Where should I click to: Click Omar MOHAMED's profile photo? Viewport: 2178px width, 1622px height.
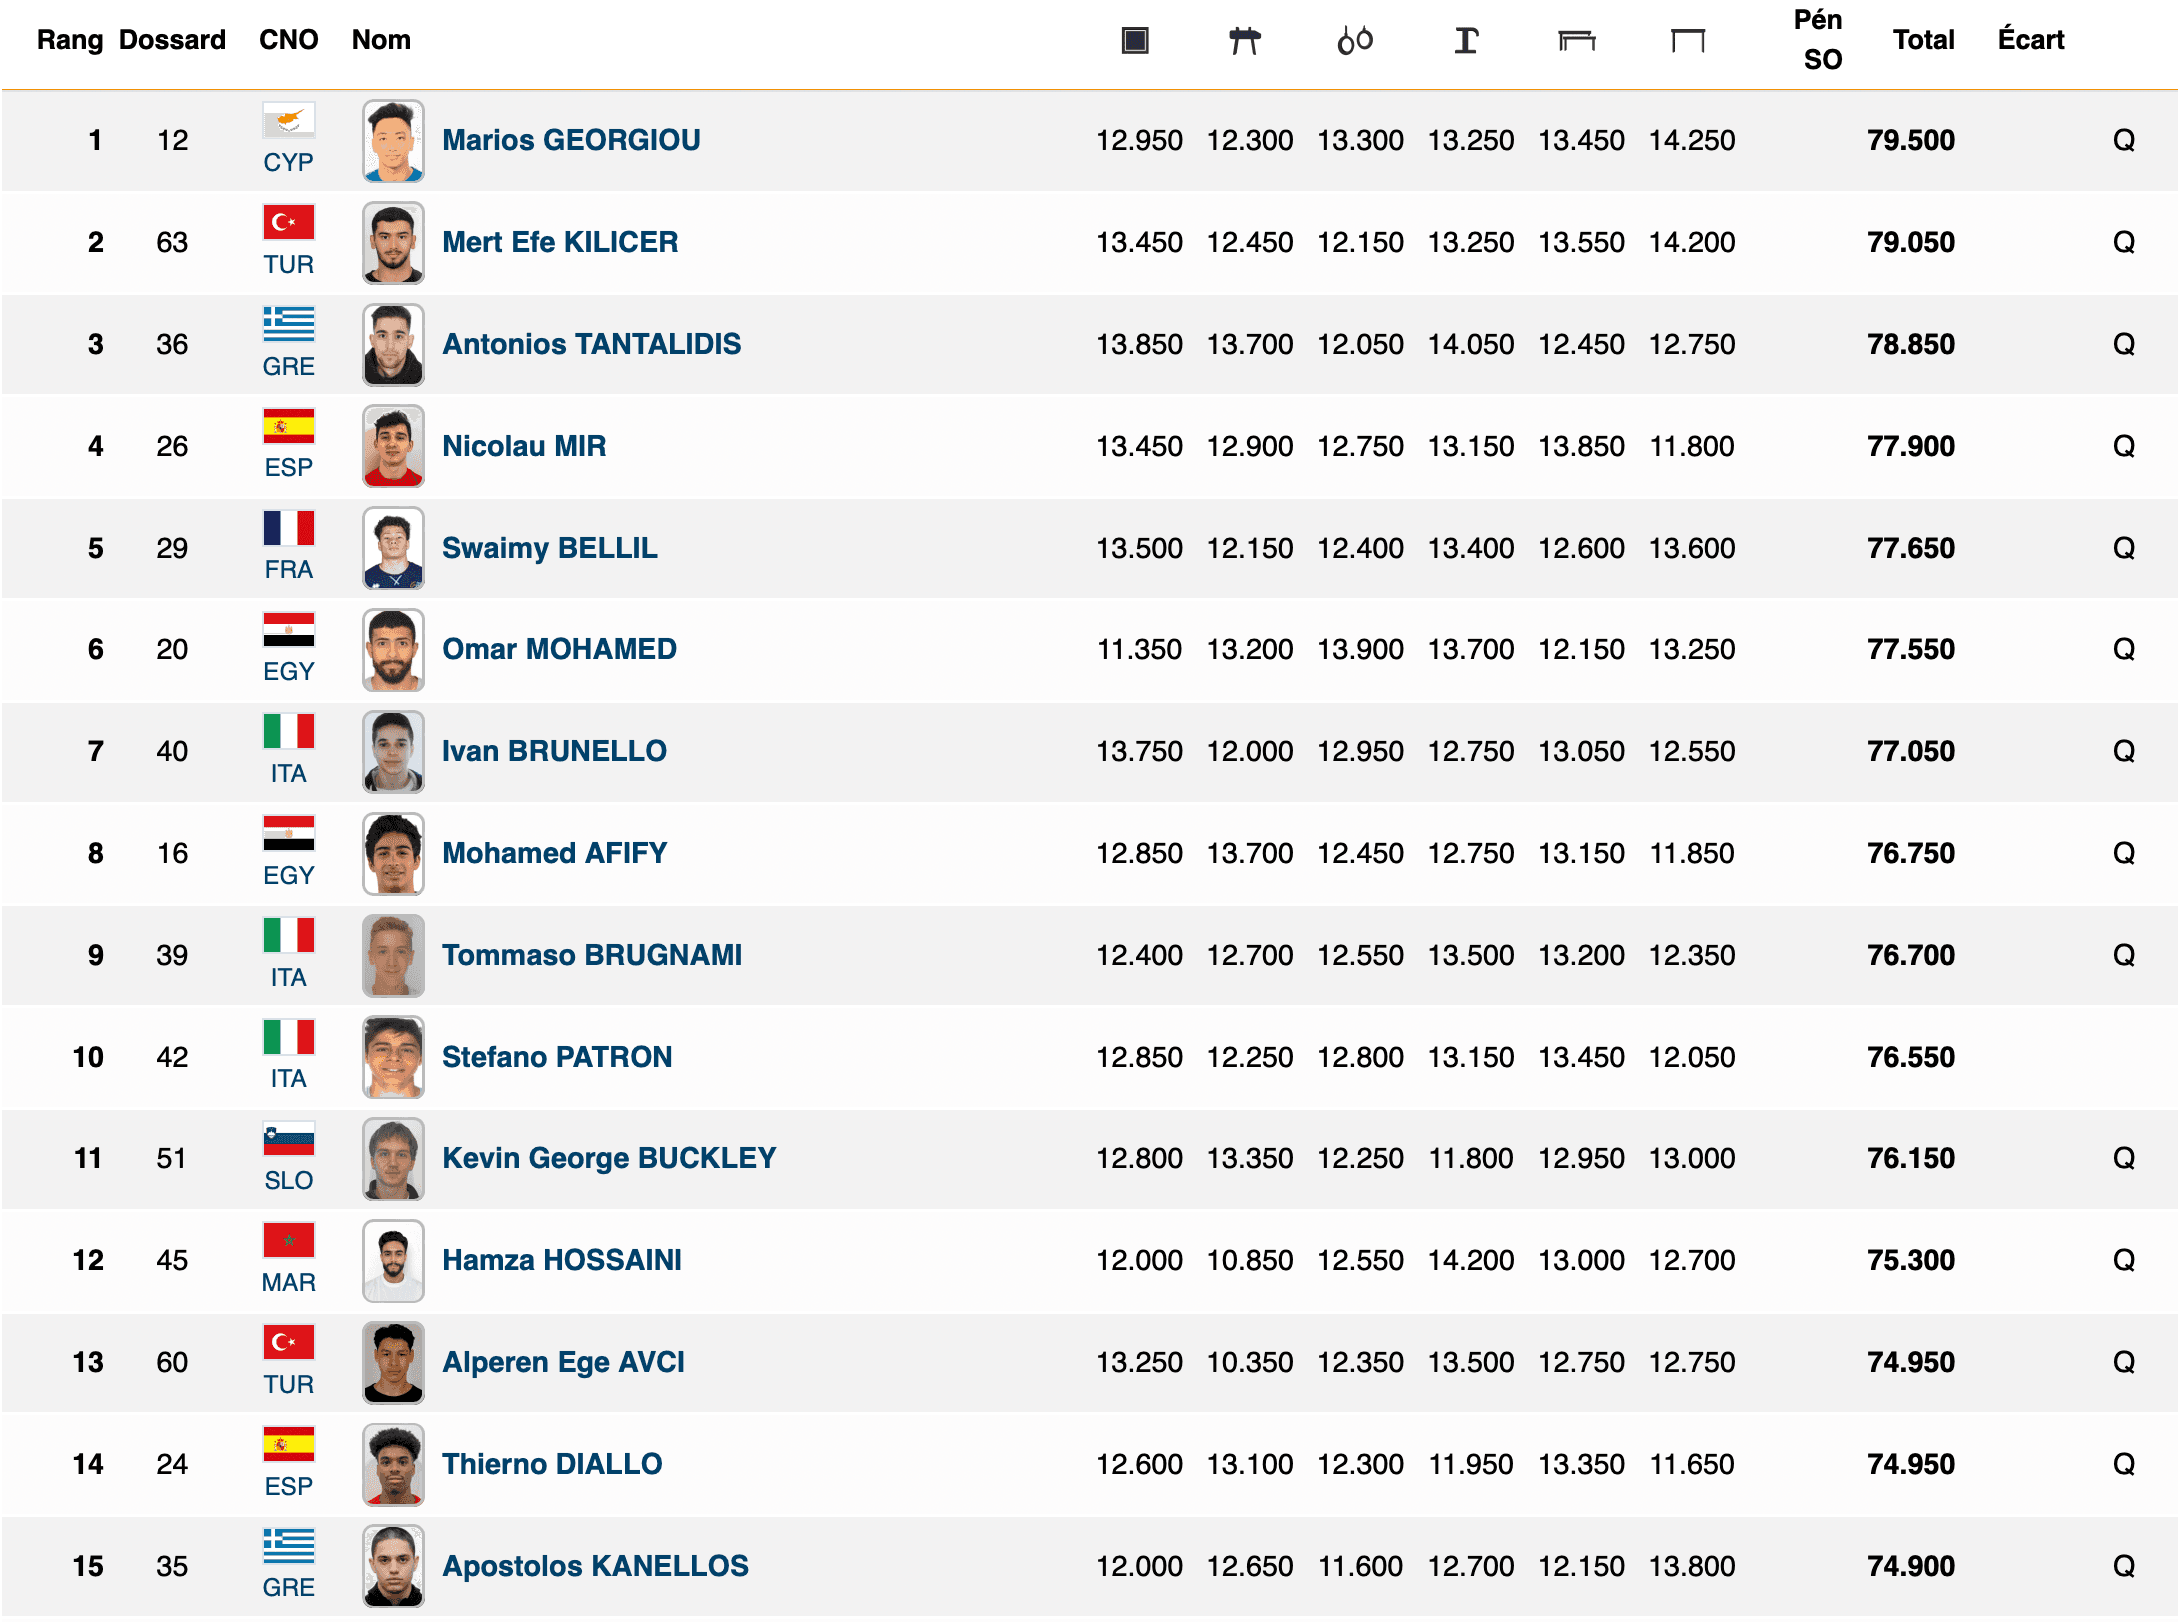[393, 650]
